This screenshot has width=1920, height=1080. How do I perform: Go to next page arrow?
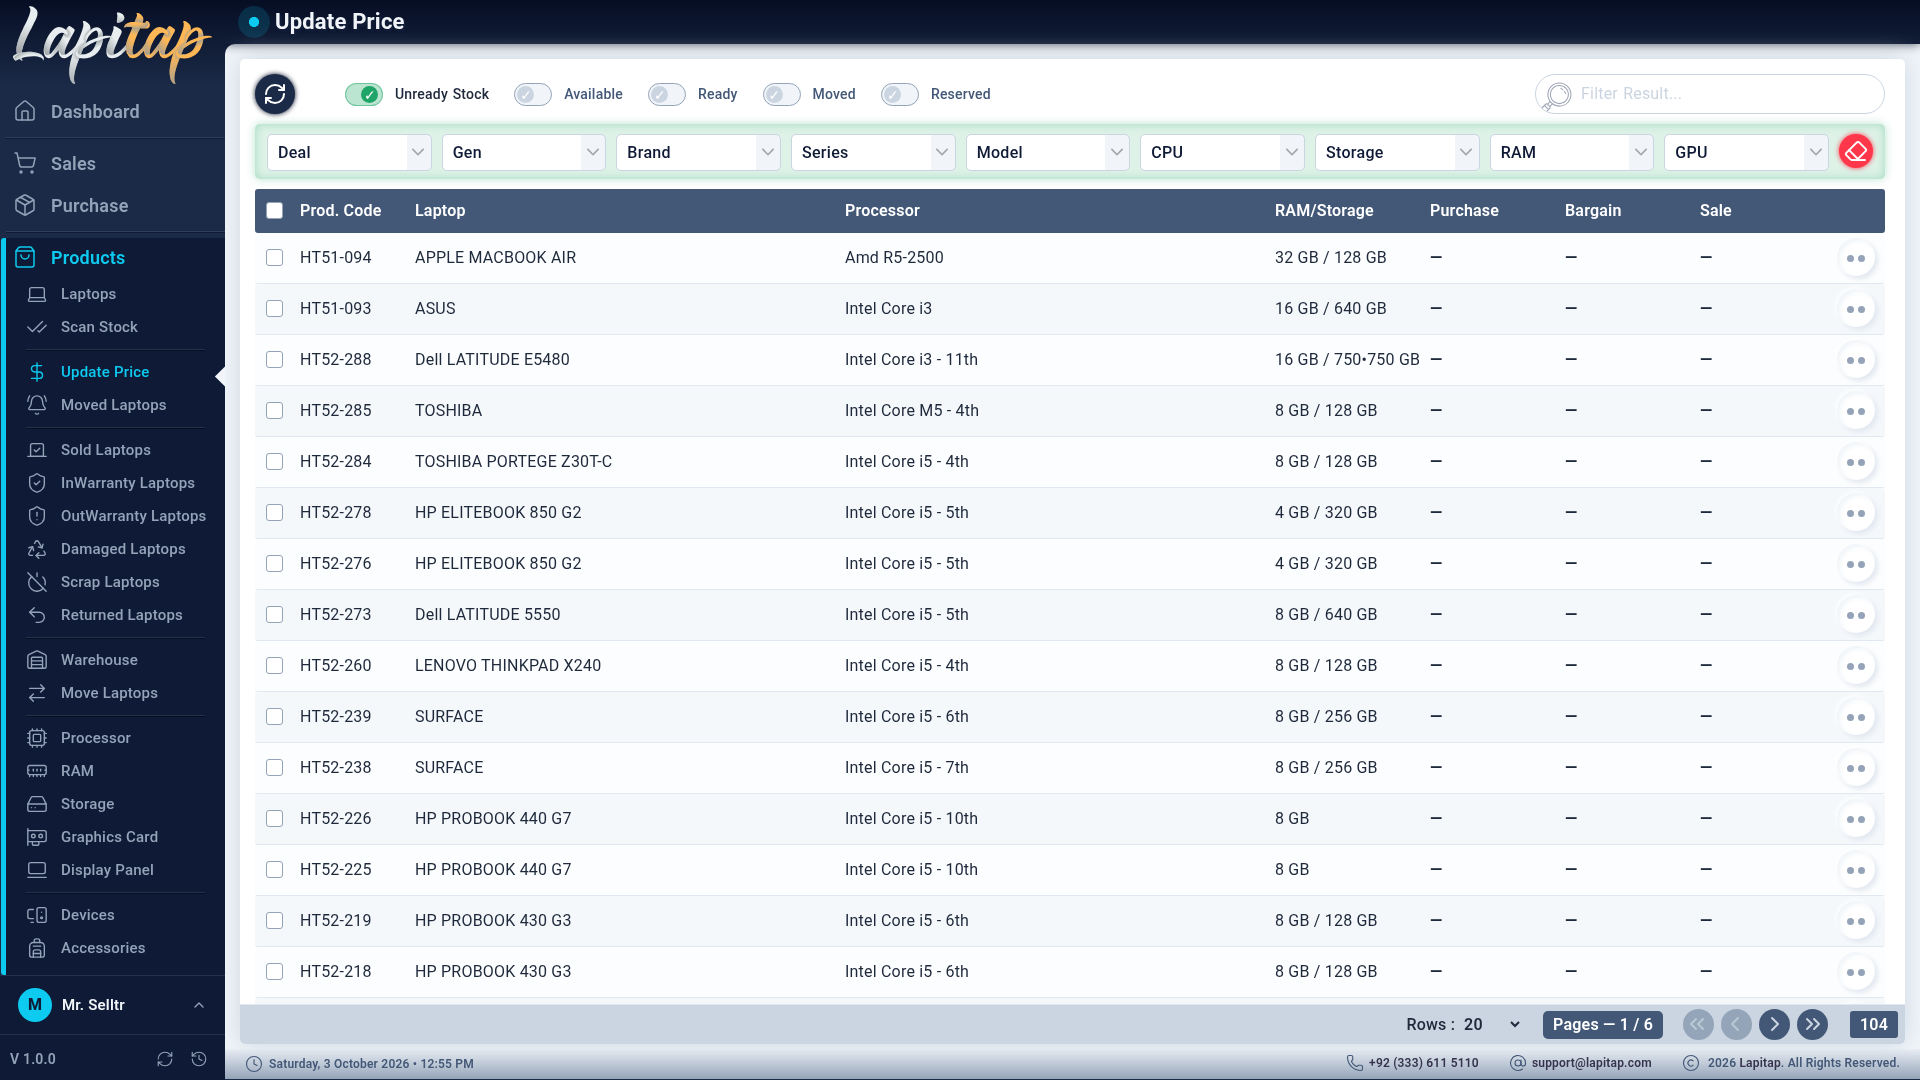click(x=1774, y=1024)
